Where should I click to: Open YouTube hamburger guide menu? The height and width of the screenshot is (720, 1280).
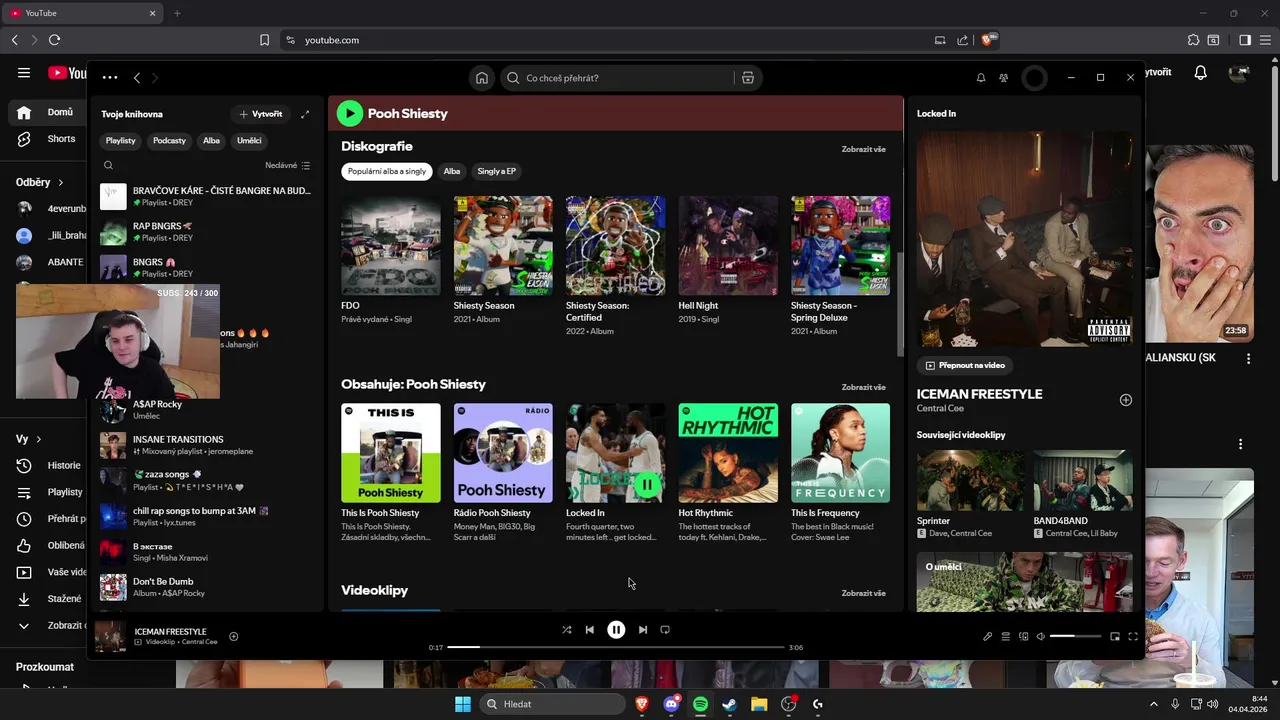24,73
